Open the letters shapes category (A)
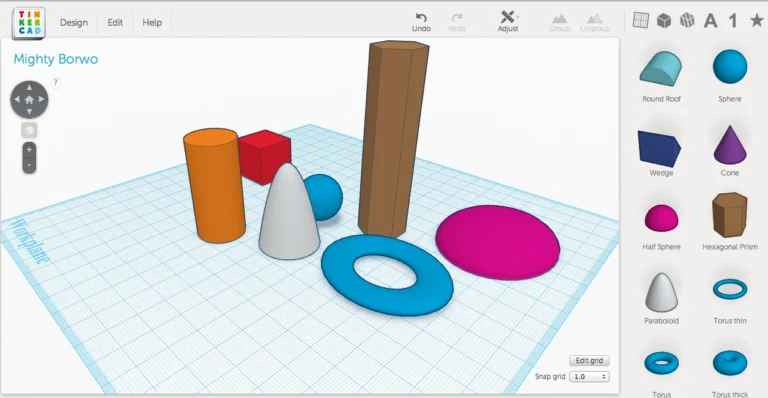Screen dimensions: 768x398 710,21
